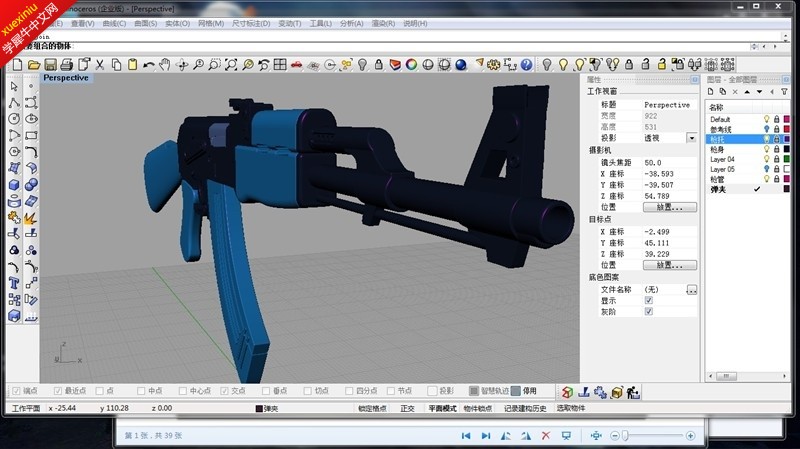
Task: Uncheck the 灰阶 checkbox in properties
Action: (x=648, y=312)
